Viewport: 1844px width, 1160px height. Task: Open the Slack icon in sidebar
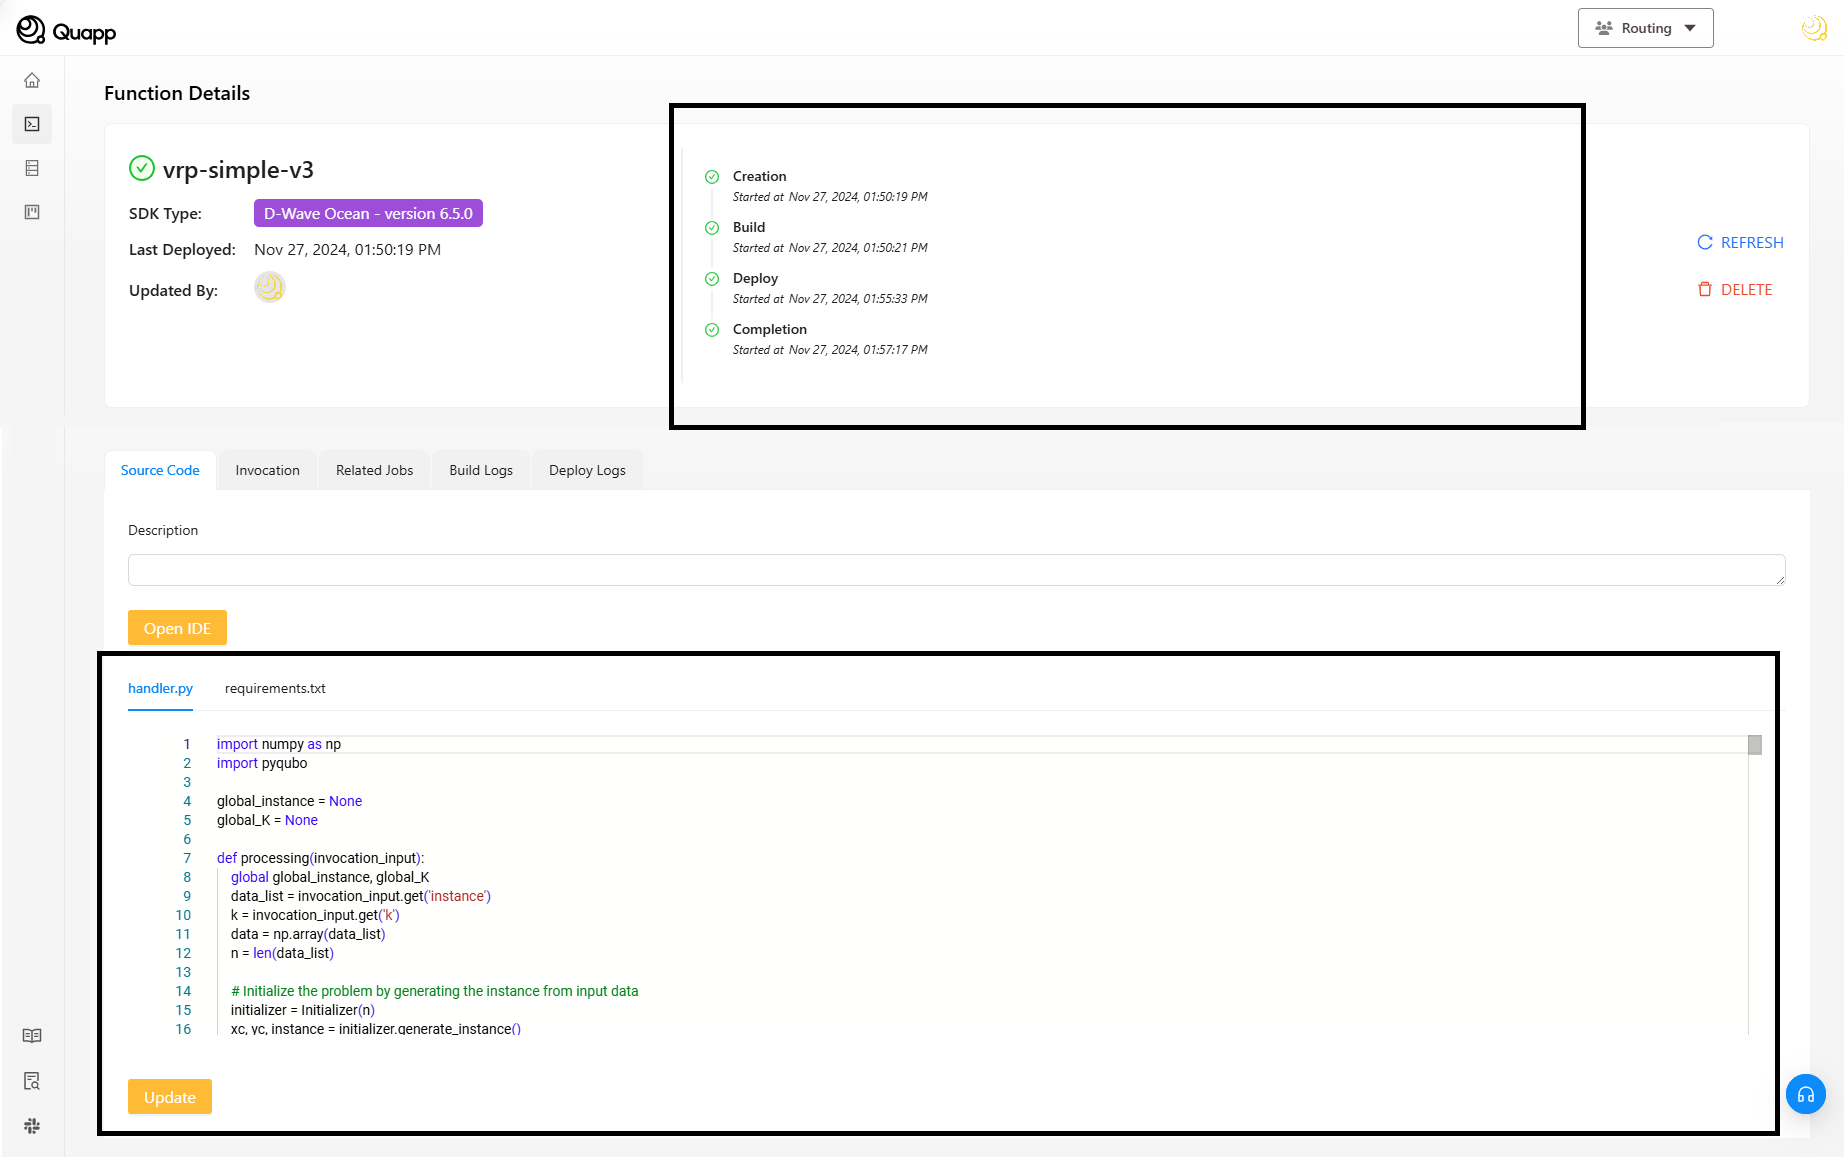(x=32, y=1126)
